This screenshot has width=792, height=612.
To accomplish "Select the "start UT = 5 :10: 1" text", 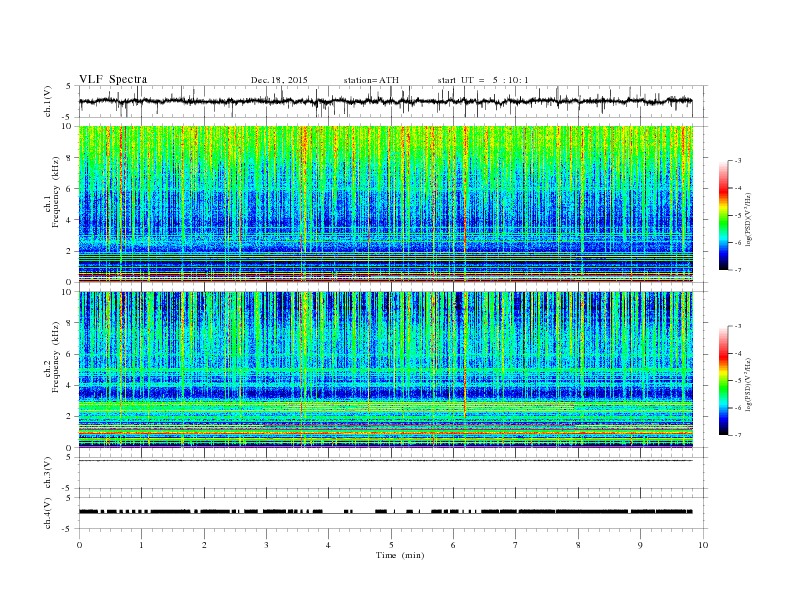I will click(483, 80).
